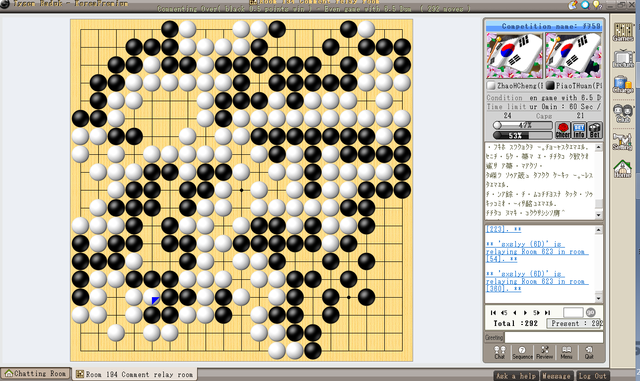Click the Bet dice button
This screenshot has height=381, width=640.
[595, 130]
